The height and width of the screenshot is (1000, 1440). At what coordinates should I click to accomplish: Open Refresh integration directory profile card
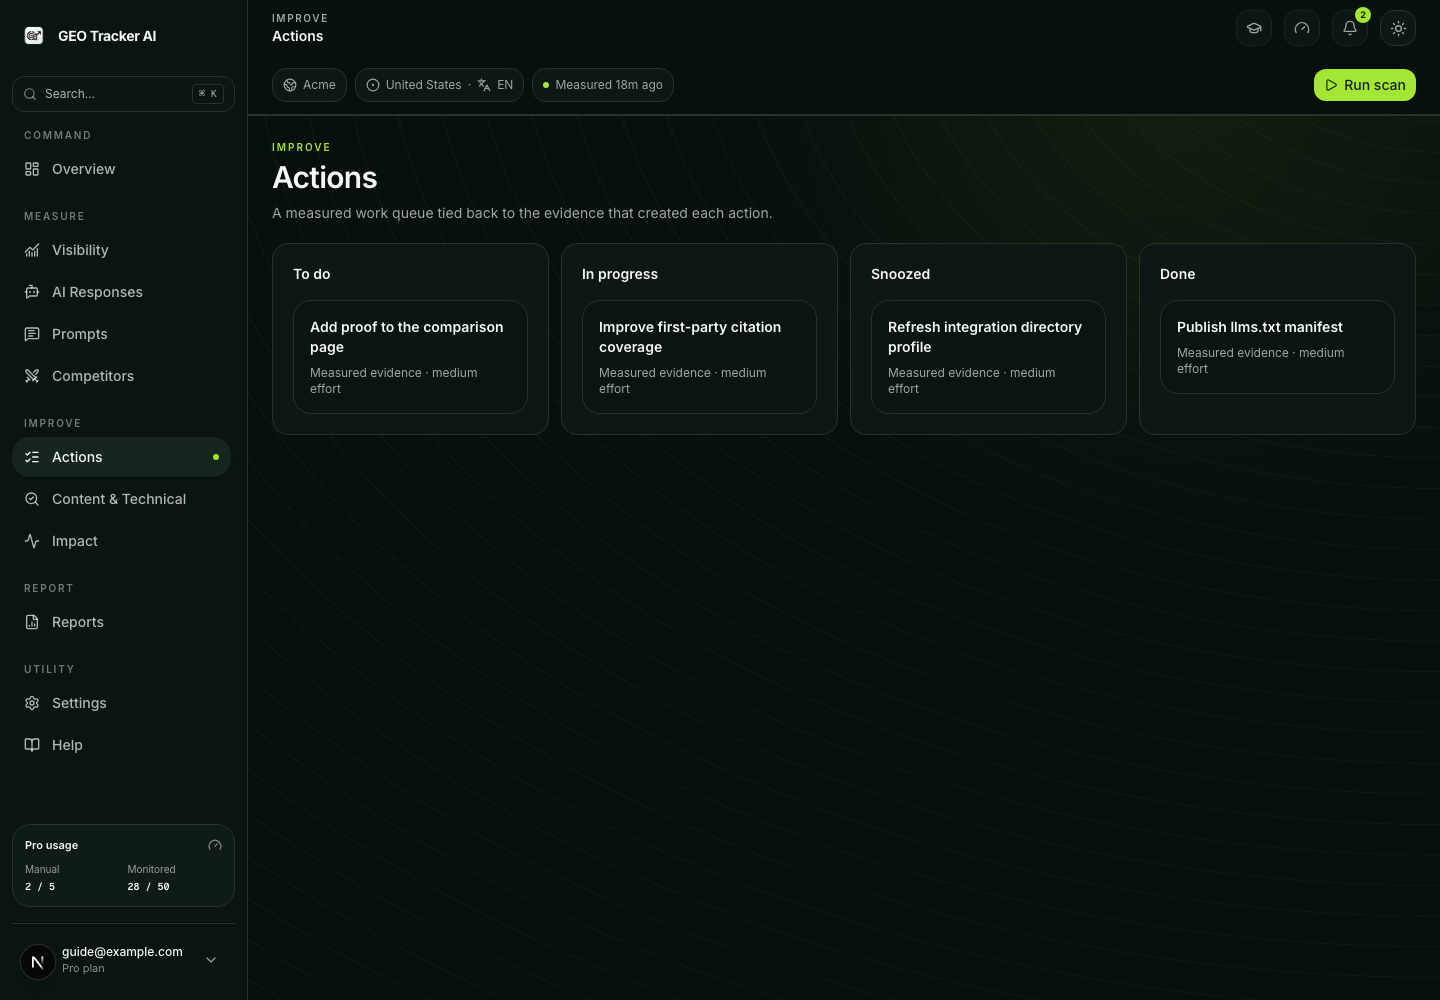988,357
